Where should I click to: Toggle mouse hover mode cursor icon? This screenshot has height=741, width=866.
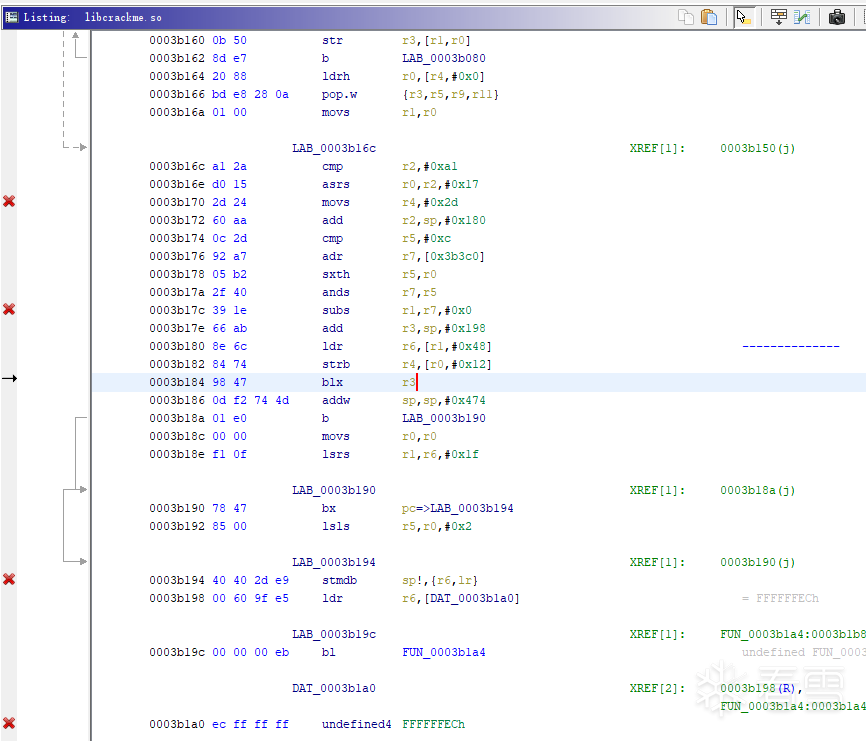743,17
